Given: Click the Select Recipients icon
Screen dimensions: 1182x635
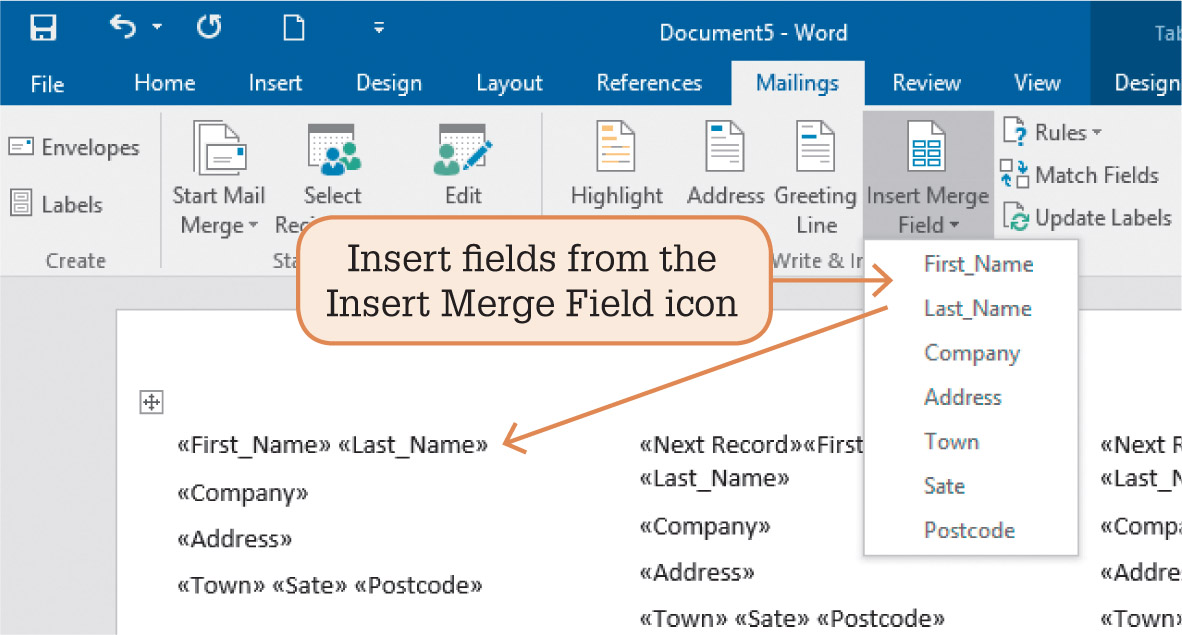Looking at the screenshot, I should point(332,149).
